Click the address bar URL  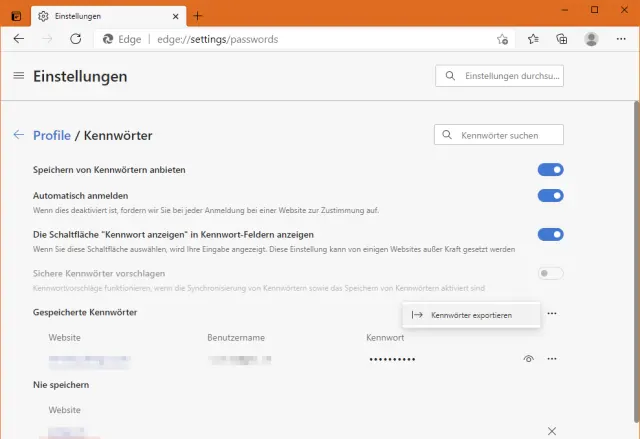click(x=218, y=39)
